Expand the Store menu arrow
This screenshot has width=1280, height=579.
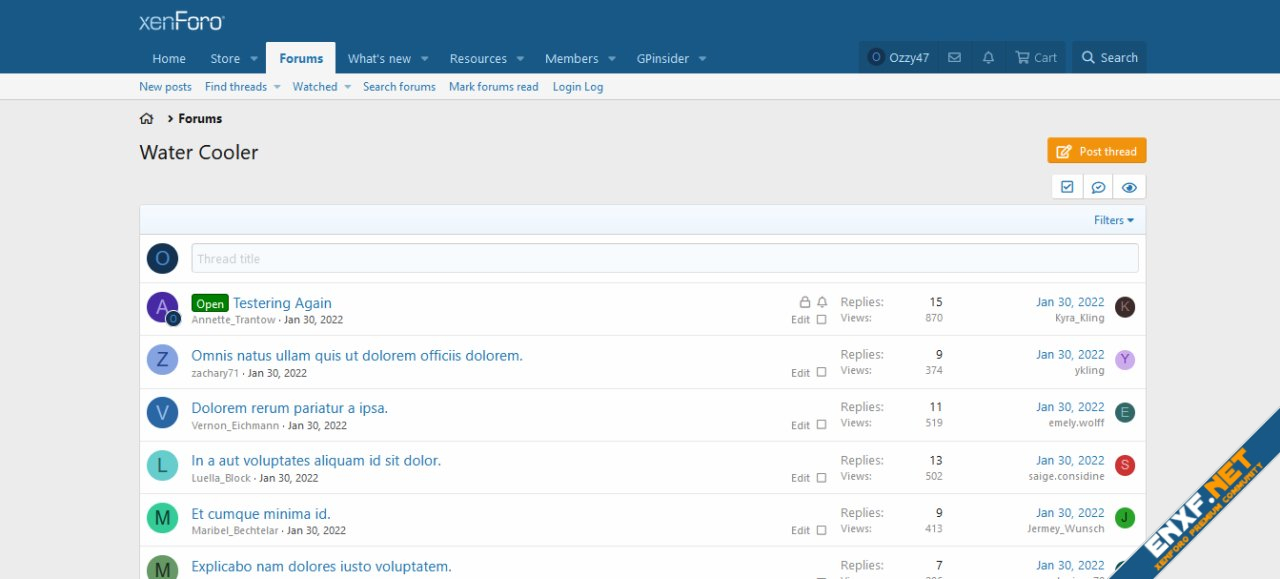click(x=254, y=59)
